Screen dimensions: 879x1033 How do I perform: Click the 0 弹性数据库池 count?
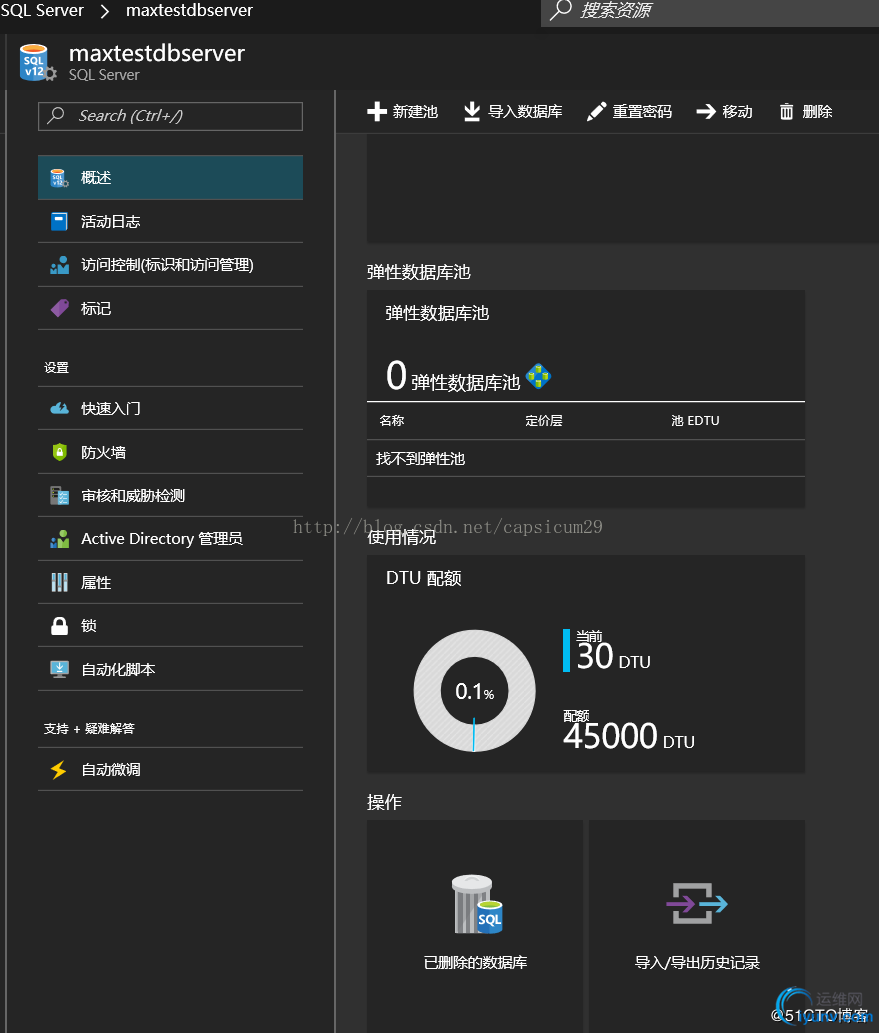coord(453,376)
